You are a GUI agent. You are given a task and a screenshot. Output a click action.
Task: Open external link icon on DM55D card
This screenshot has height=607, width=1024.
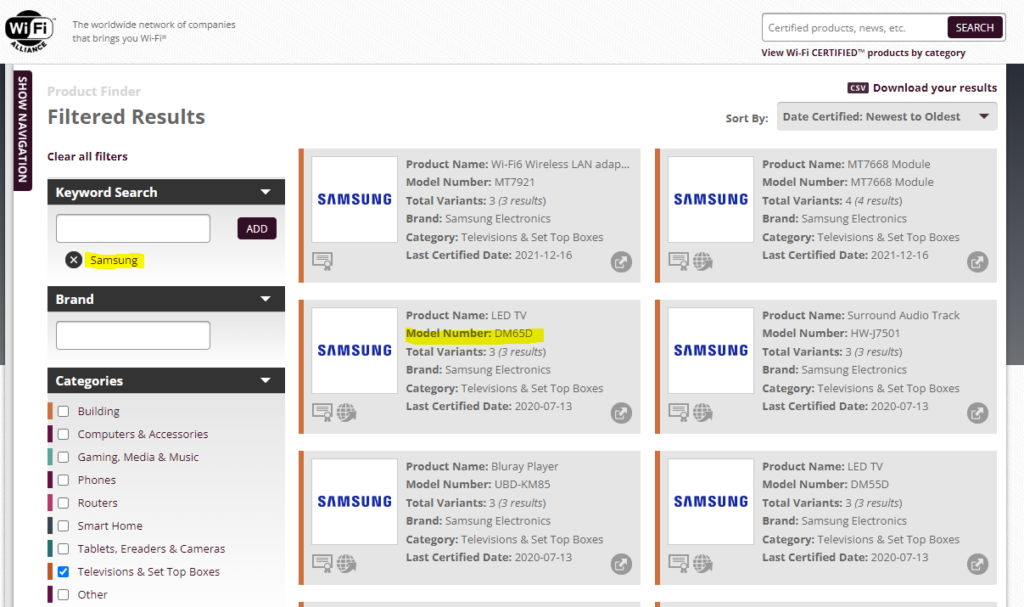pyautogui.click(x=977, y=564)
